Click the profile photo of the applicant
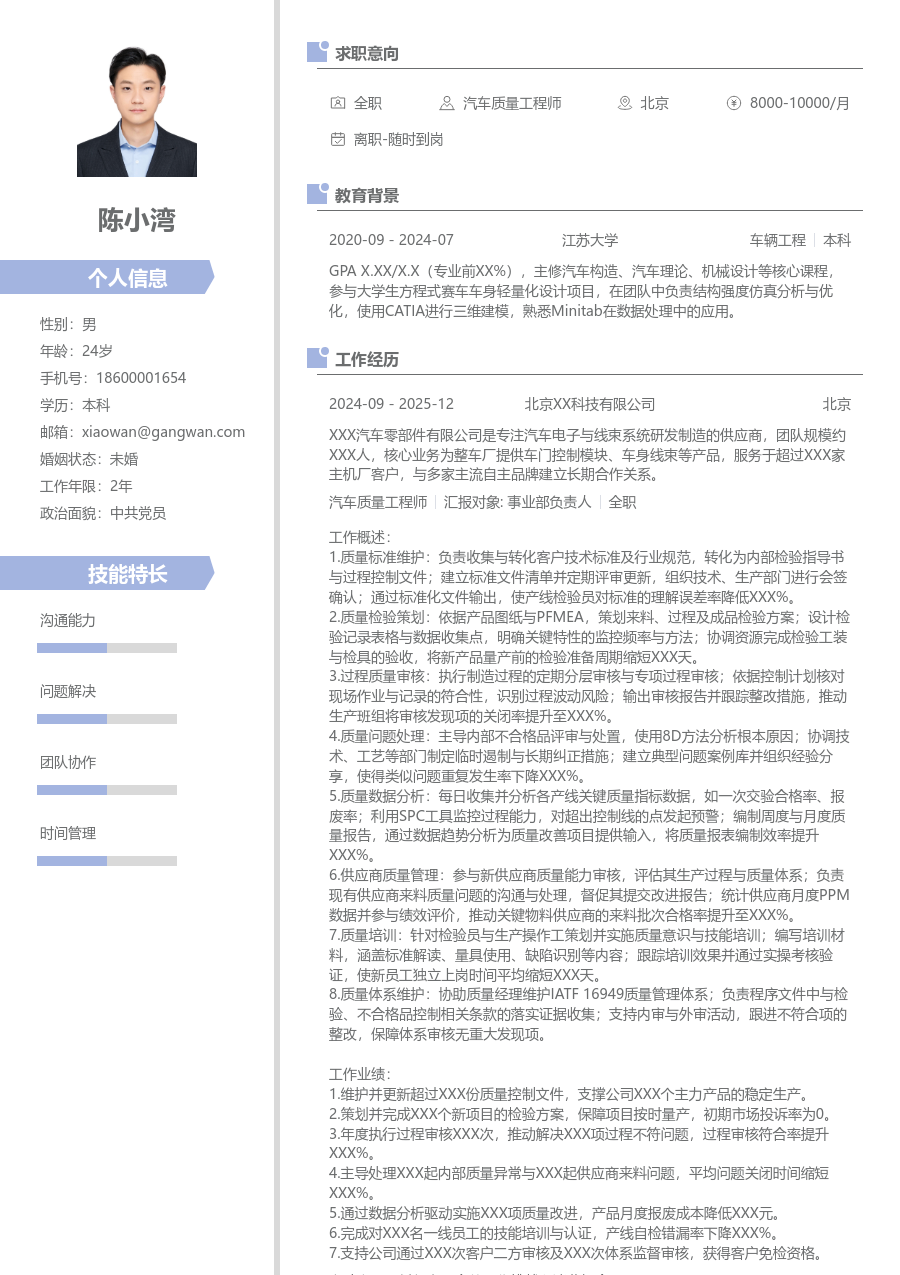900x1275 pixels. (137, 112)
